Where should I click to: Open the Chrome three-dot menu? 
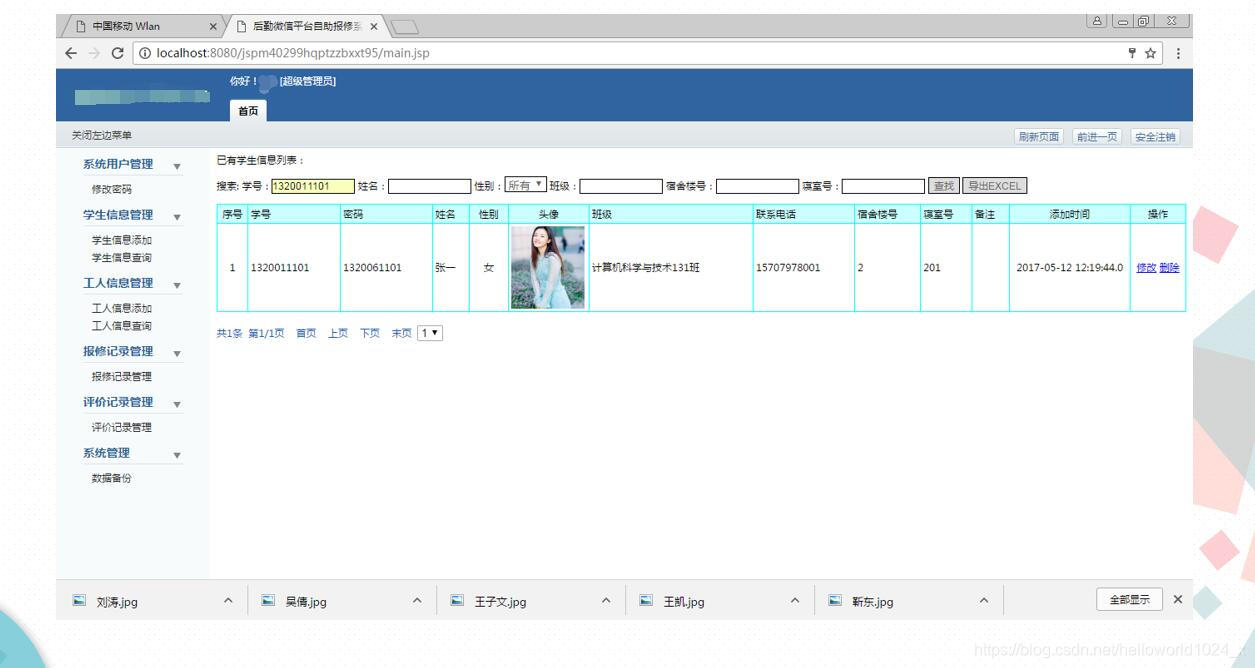[x=1178, y=53]
